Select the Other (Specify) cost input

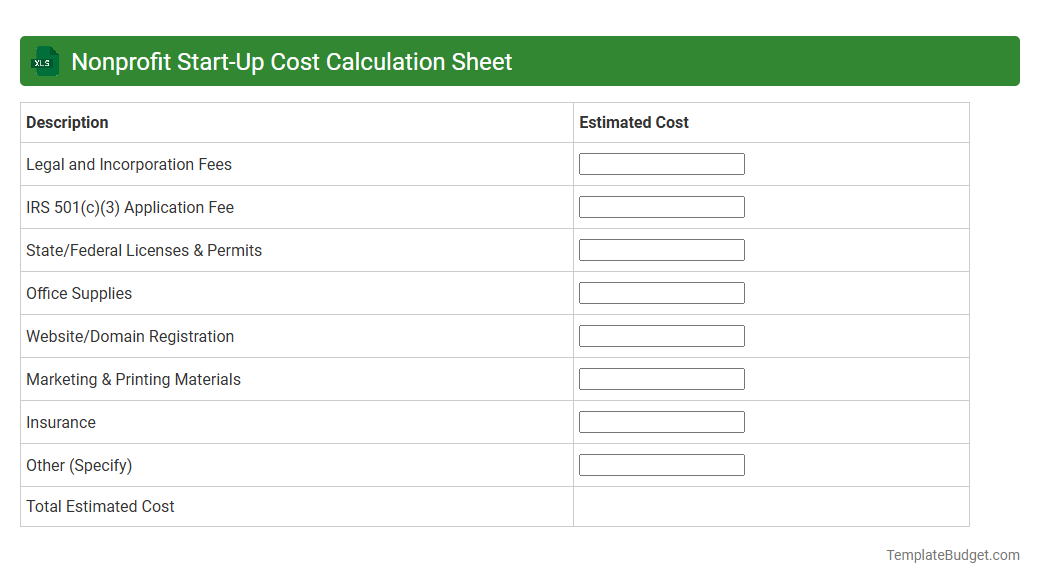click(661, 464)
